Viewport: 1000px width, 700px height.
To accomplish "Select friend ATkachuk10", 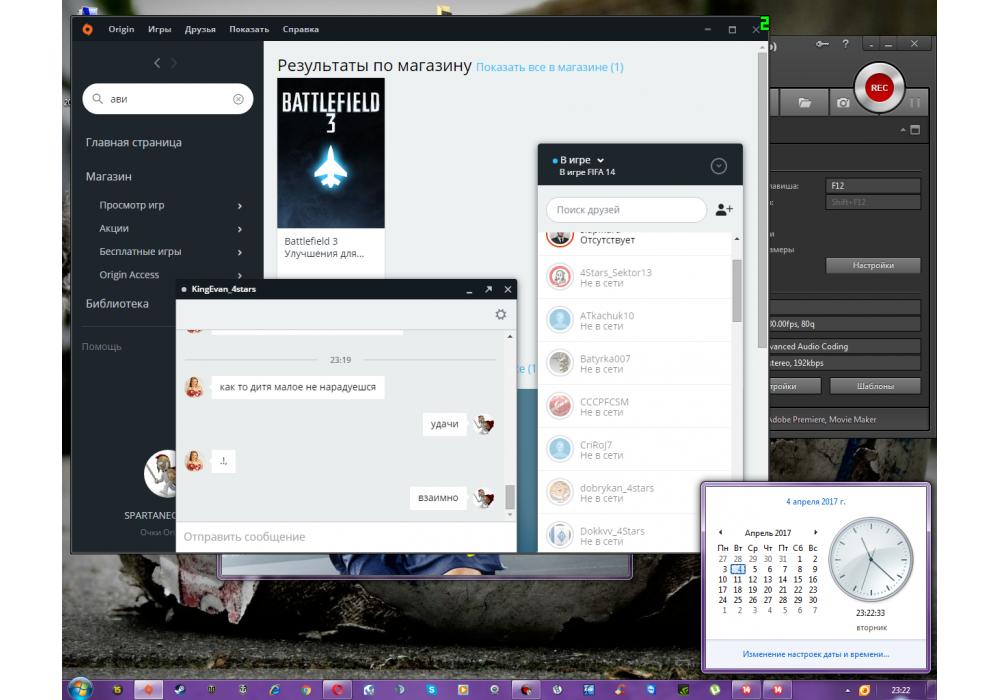I will pyautogui.click(x=635, y=320).
